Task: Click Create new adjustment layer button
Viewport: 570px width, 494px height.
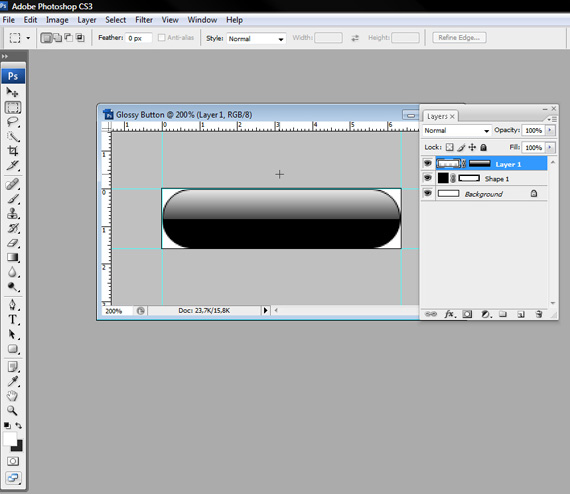Action: (x=486, y=314)
